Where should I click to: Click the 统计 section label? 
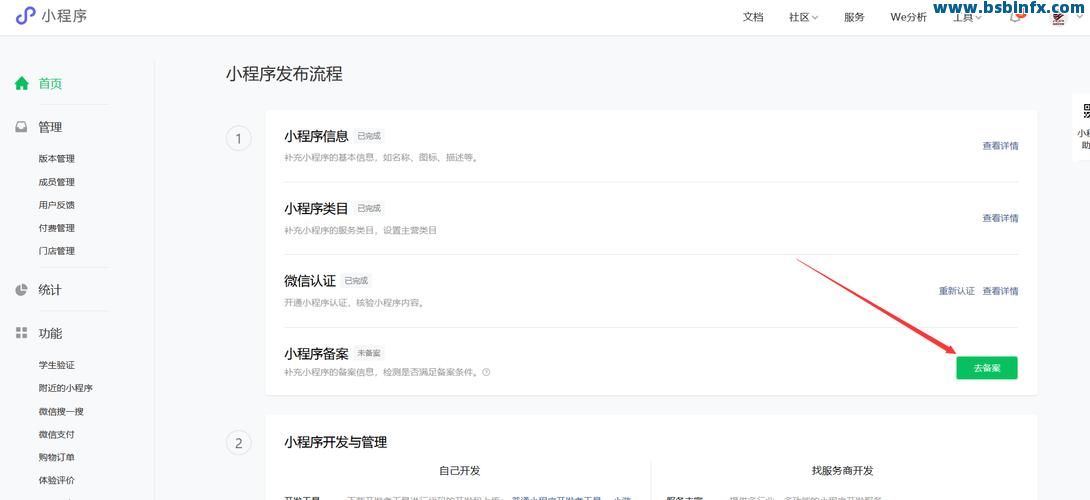click(50, 290)
